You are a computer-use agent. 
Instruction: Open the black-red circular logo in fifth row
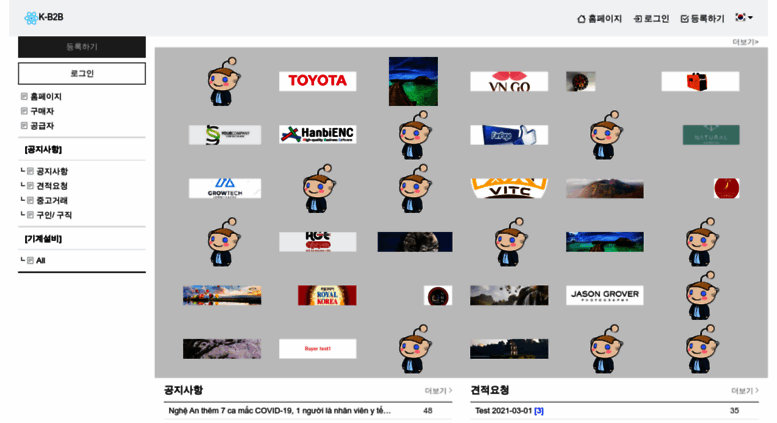[438, 295]
